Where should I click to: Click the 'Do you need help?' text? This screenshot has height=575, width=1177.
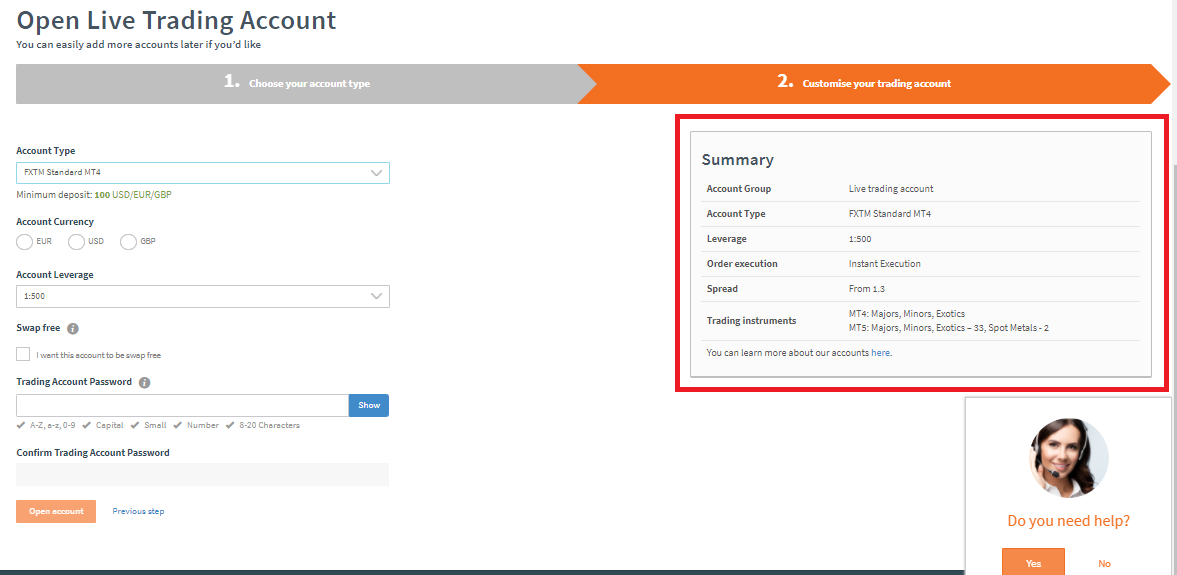coord(1069,520)
